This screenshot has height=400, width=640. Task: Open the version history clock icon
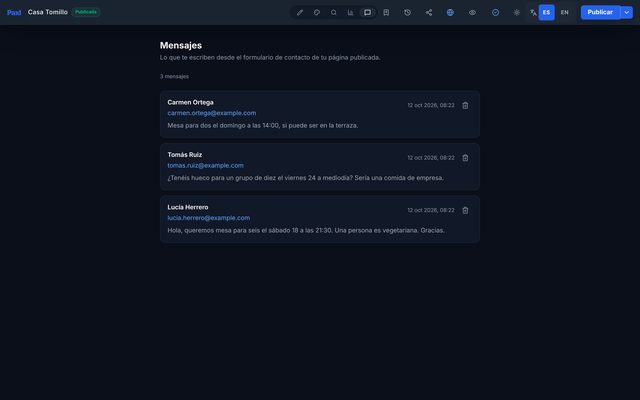click(x=407, y=12)
